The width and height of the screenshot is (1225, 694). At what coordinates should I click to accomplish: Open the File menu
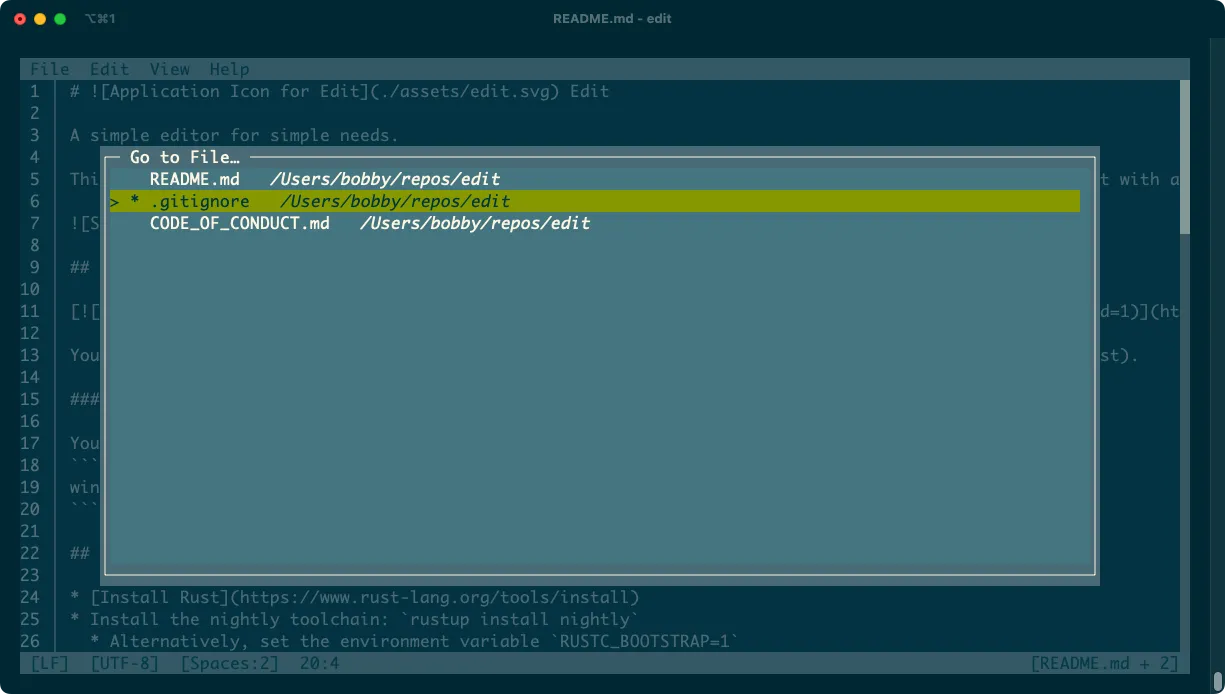coord(49,69)
